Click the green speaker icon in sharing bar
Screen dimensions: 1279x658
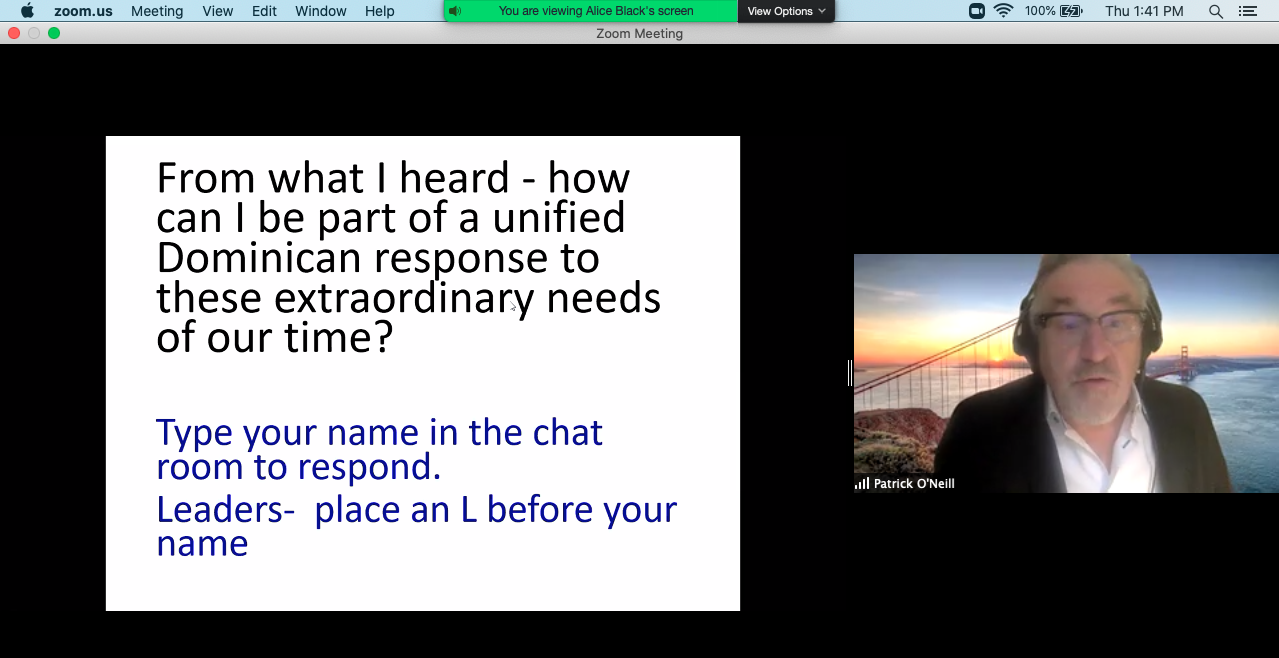(x=455, y=11)
